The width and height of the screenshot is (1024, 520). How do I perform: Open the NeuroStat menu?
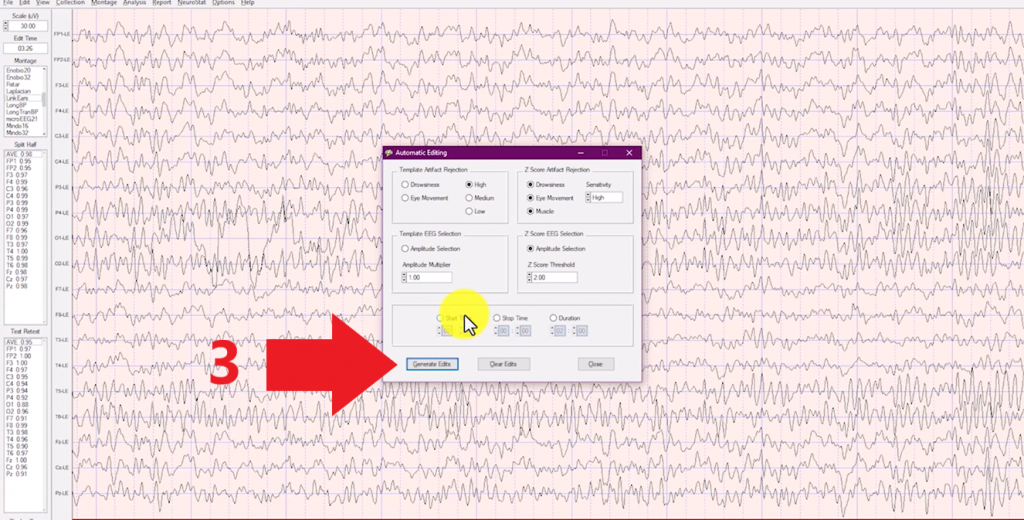click(x=191, y=3)
